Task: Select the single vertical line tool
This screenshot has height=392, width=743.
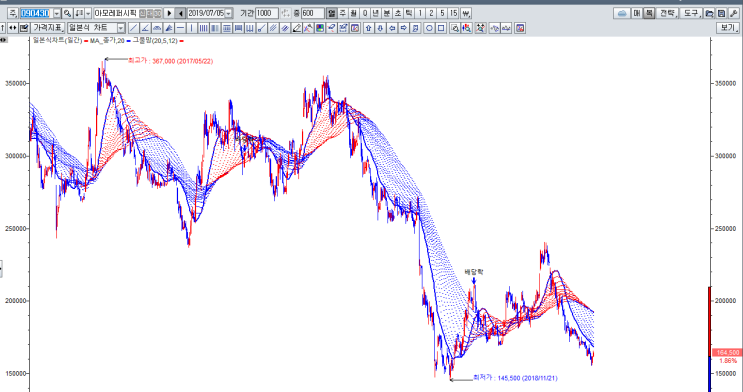Action: (191, 28)
